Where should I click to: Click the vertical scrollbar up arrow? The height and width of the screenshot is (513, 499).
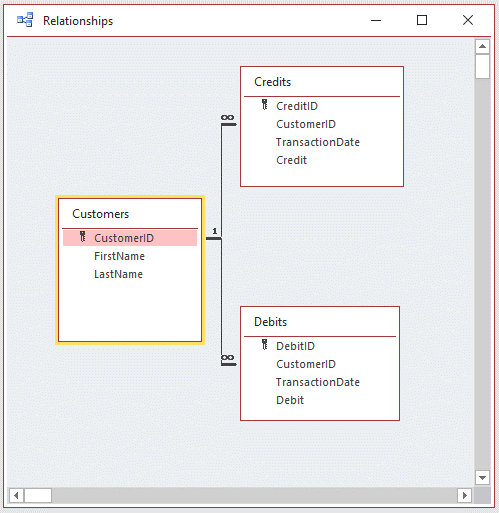point(482,46)
